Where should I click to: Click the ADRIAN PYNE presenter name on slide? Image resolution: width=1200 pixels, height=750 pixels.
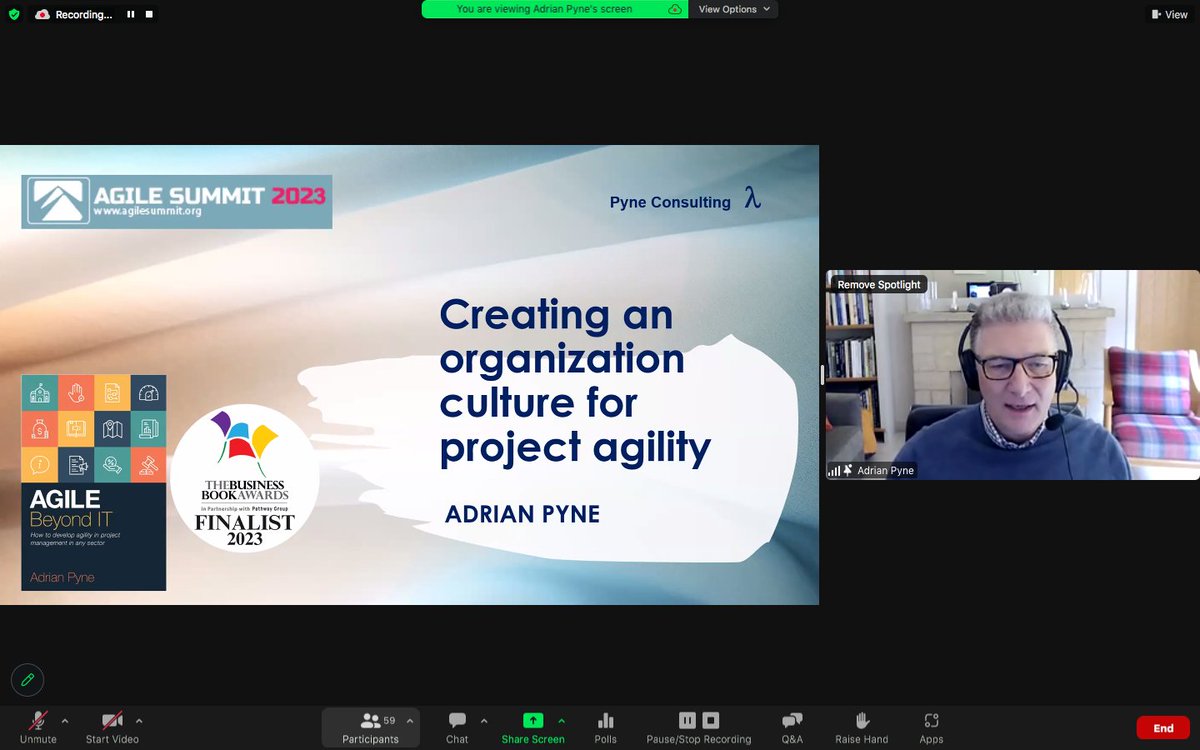522,514
